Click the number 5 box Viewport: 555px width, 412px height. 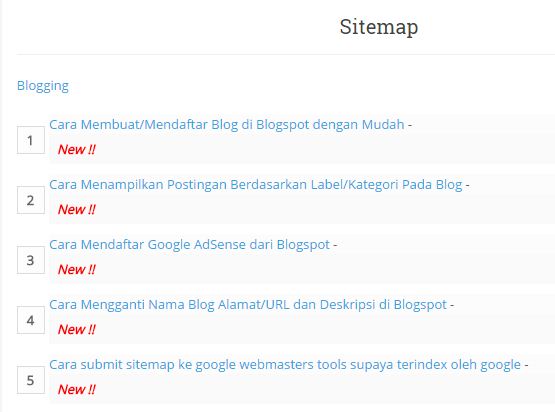31,380
